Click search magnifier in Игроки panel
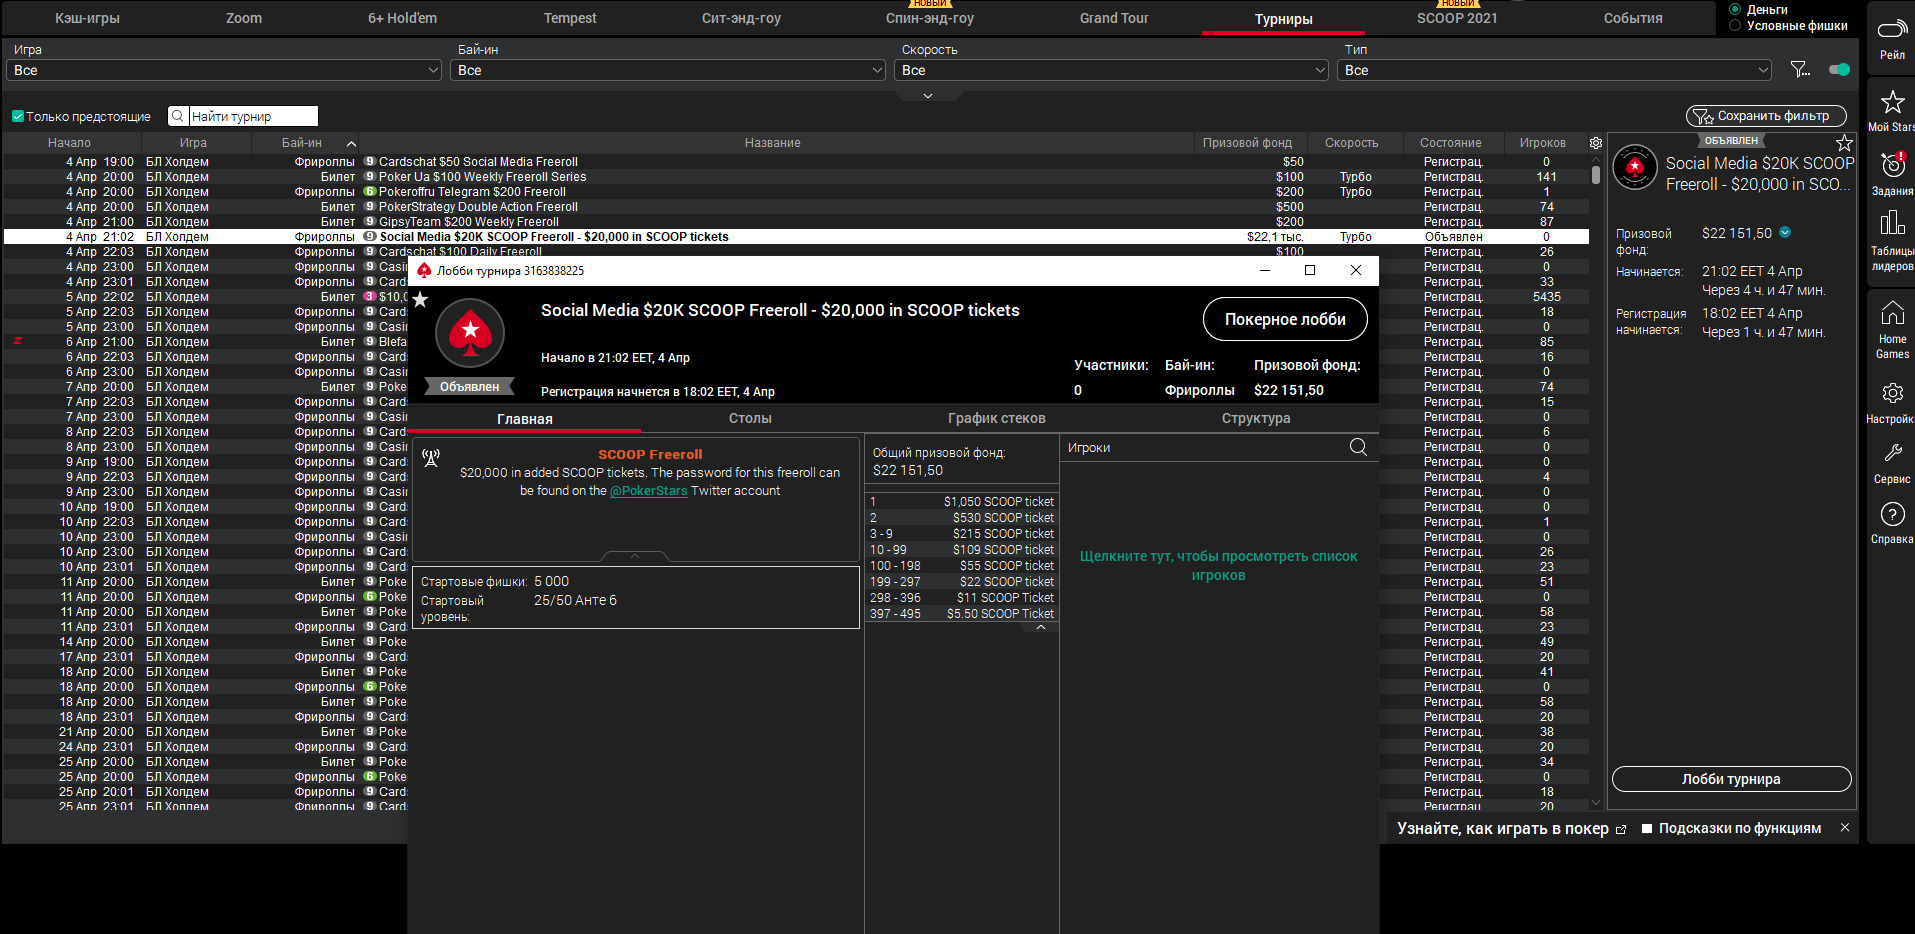Screen dimensions: 1915x934 1358,447
